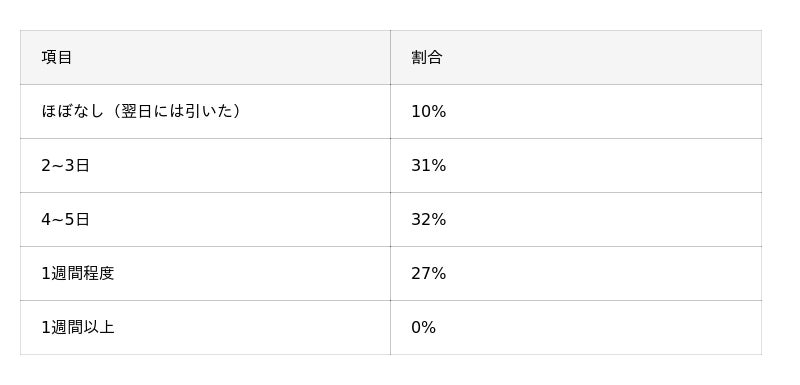Click blank area right of 2~3日 text
This screenshot has height=385, width=800.
pos(240,166)
